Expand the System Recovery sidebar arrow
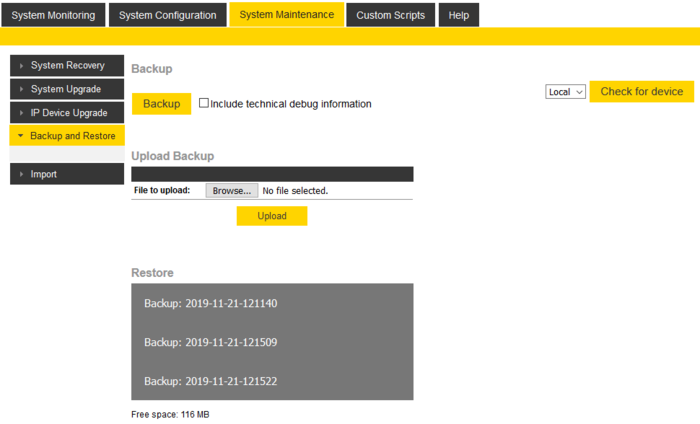This screenshot has height=424, width=700. coord(21,66)
